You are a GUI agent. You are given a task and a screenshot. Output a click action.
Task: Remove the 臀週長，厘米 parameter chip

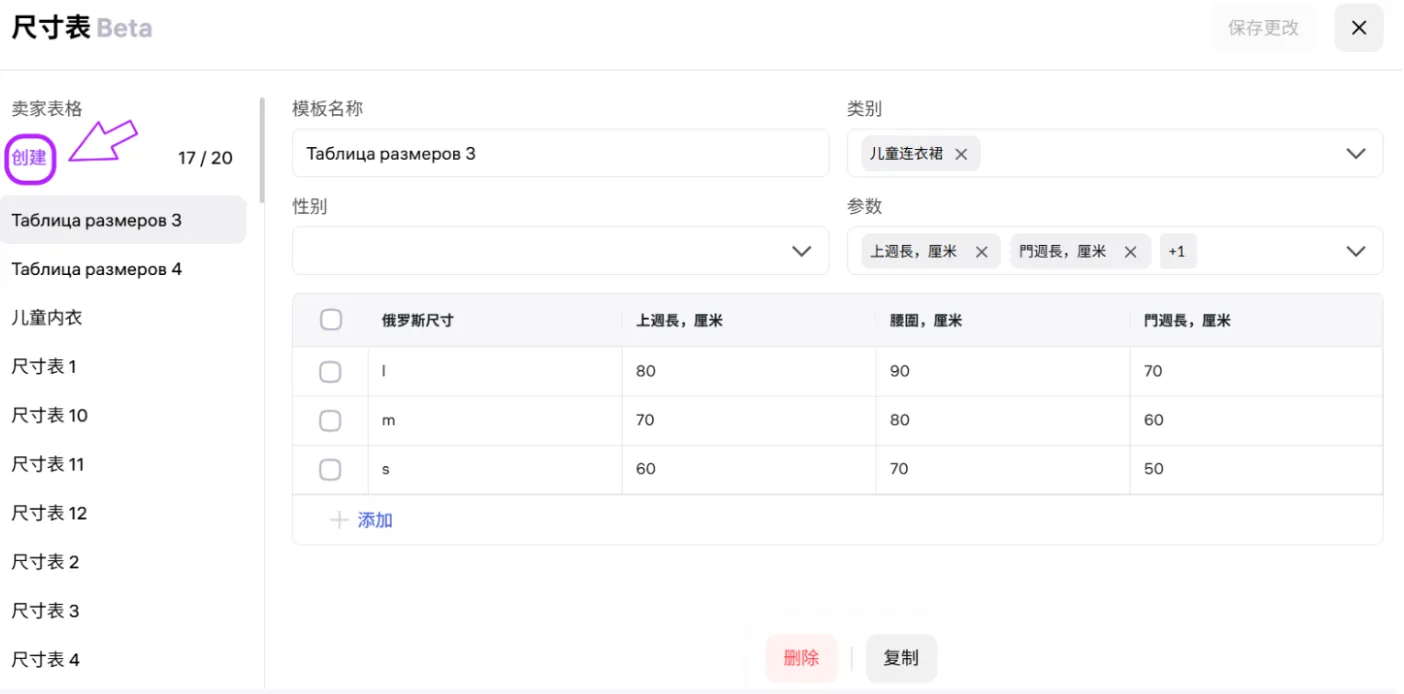point(1130,252)
